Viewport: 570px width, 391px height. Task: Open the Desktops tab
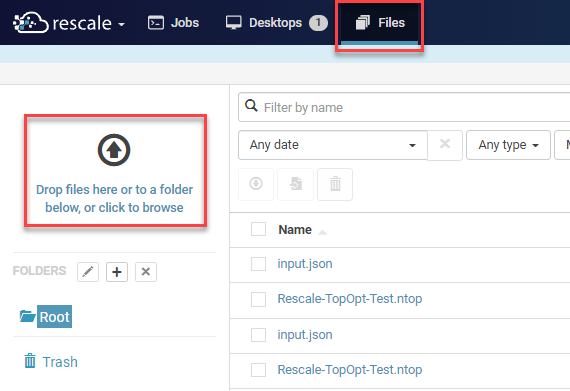coord(276,23)
